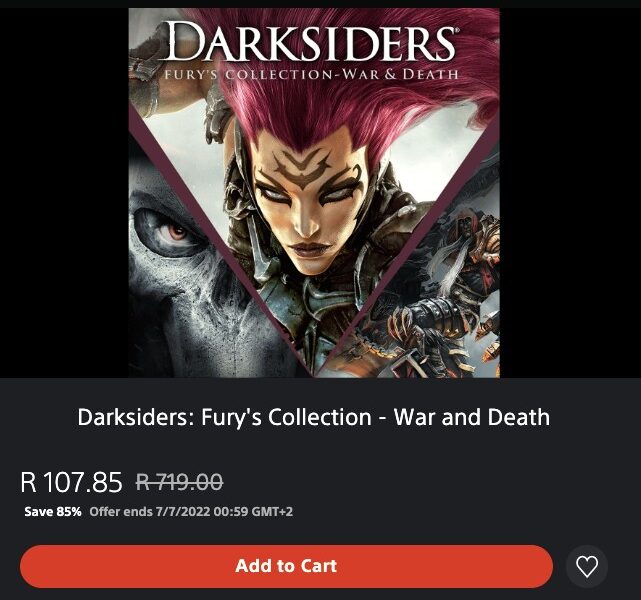Viewport: 641px width, 600px height.
Task: Click Fury's face in the cover artwork
Action: (309, 204)
